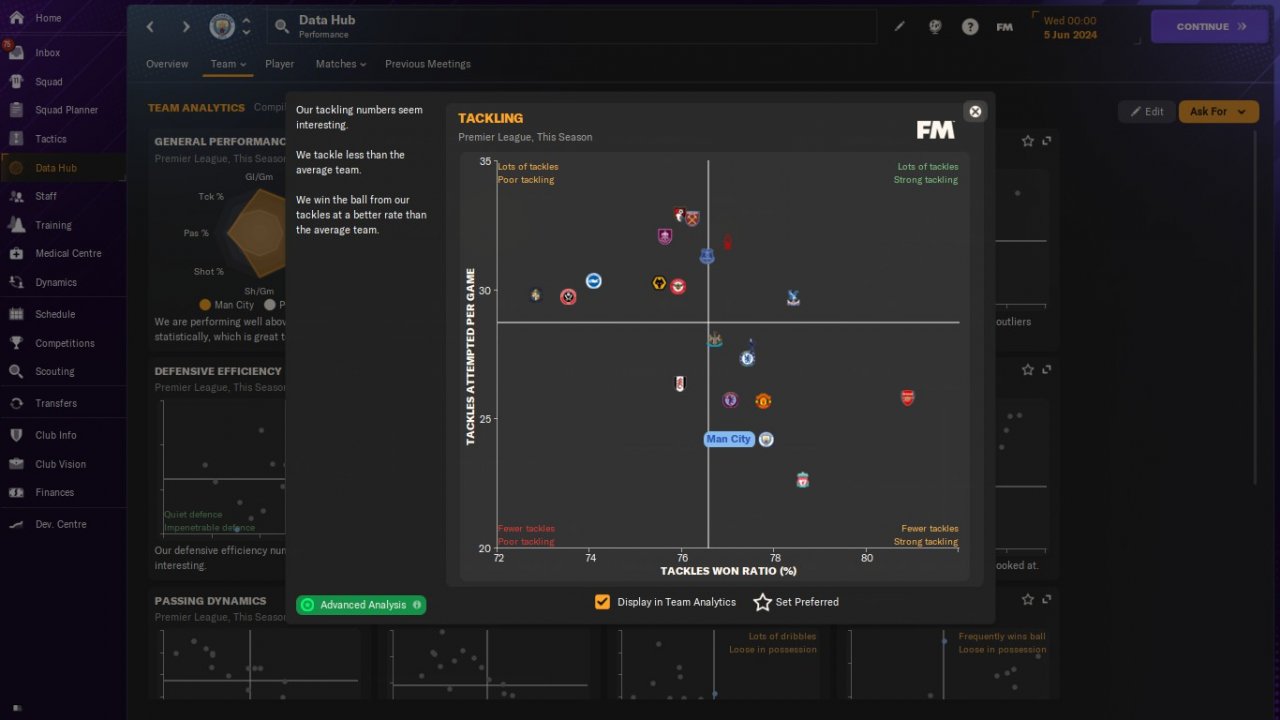Go back with the left arrow

pos(151,27)
